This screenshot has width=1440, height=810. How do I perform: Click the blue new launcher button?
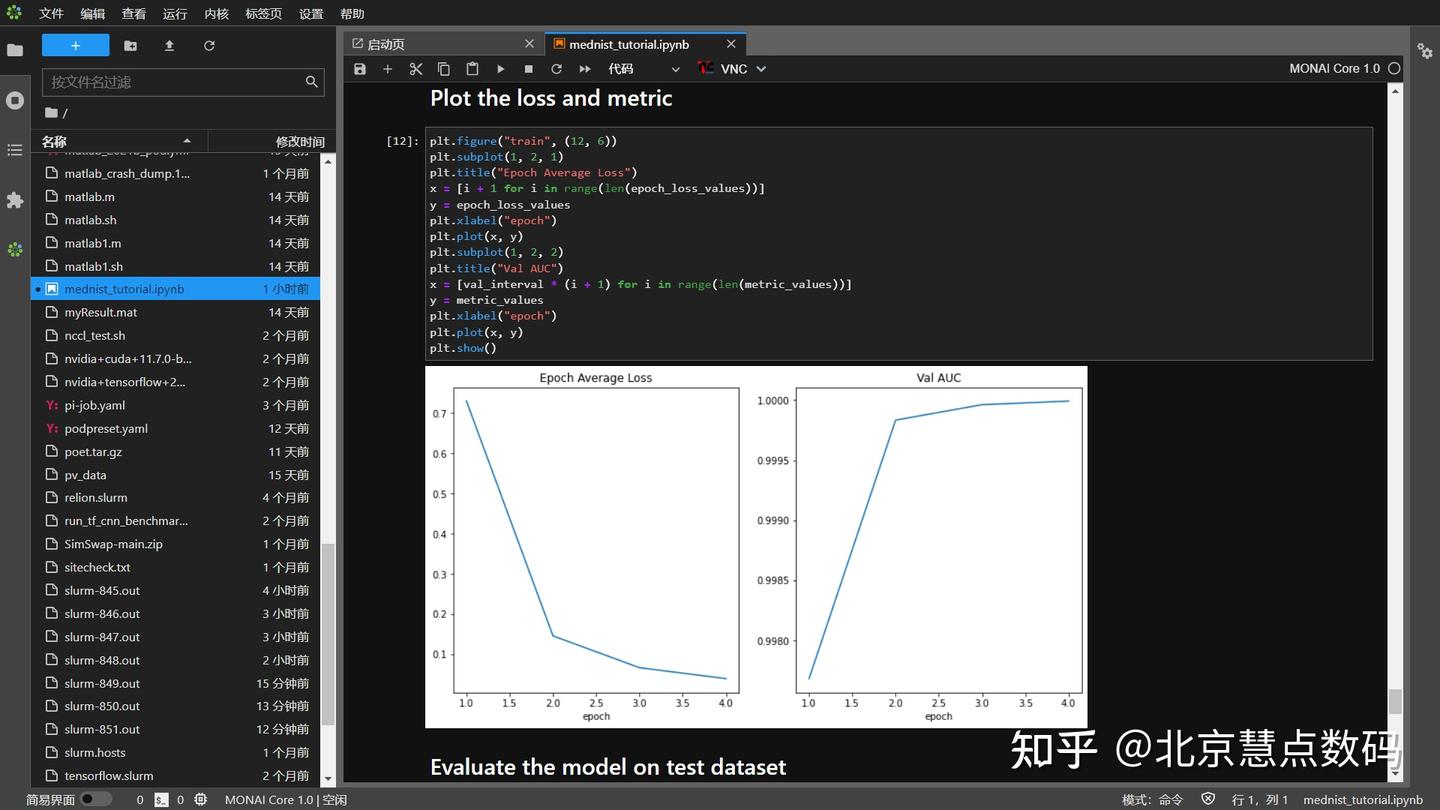75,46
